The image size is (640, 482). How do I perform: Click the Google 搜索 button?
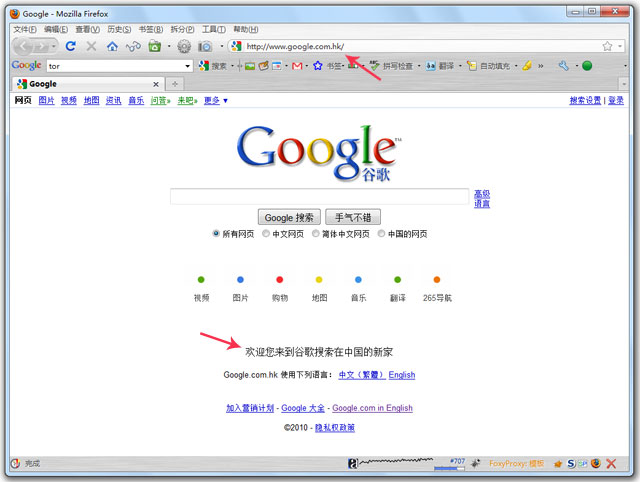(x=289, y=217)
